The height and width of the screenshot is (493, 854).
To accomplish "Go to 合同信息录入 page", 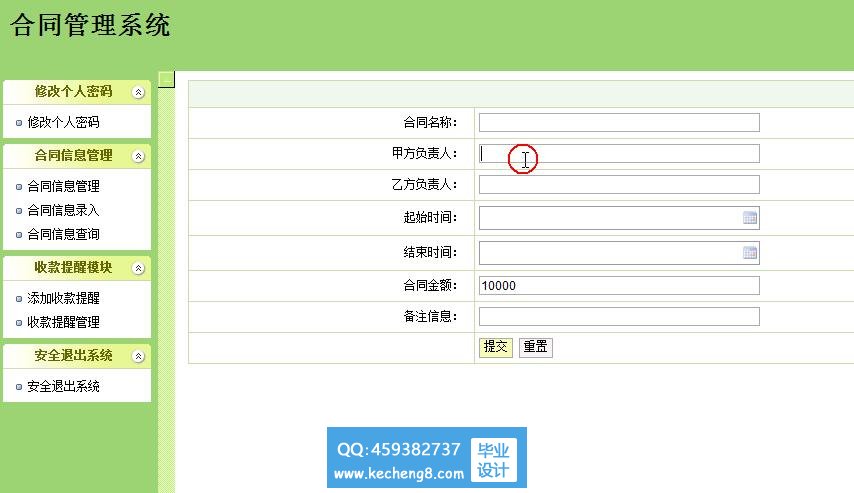I will [x=63, y=210].
